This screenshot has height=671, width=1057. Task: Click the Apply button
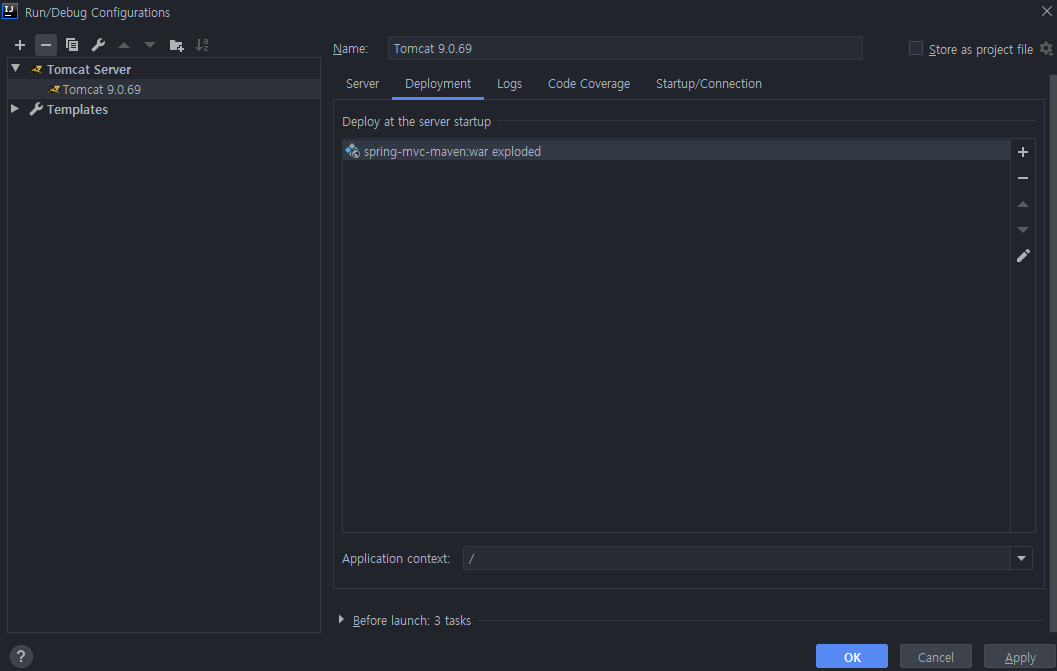point(1020,657)
